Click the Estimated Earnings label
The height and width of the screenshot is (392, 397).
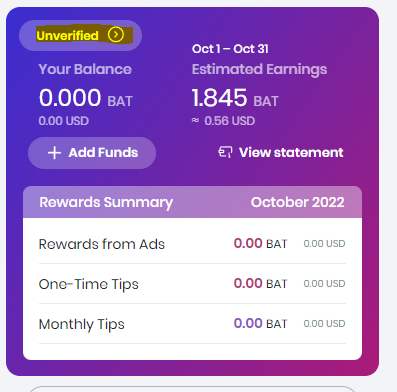[259, 70]
